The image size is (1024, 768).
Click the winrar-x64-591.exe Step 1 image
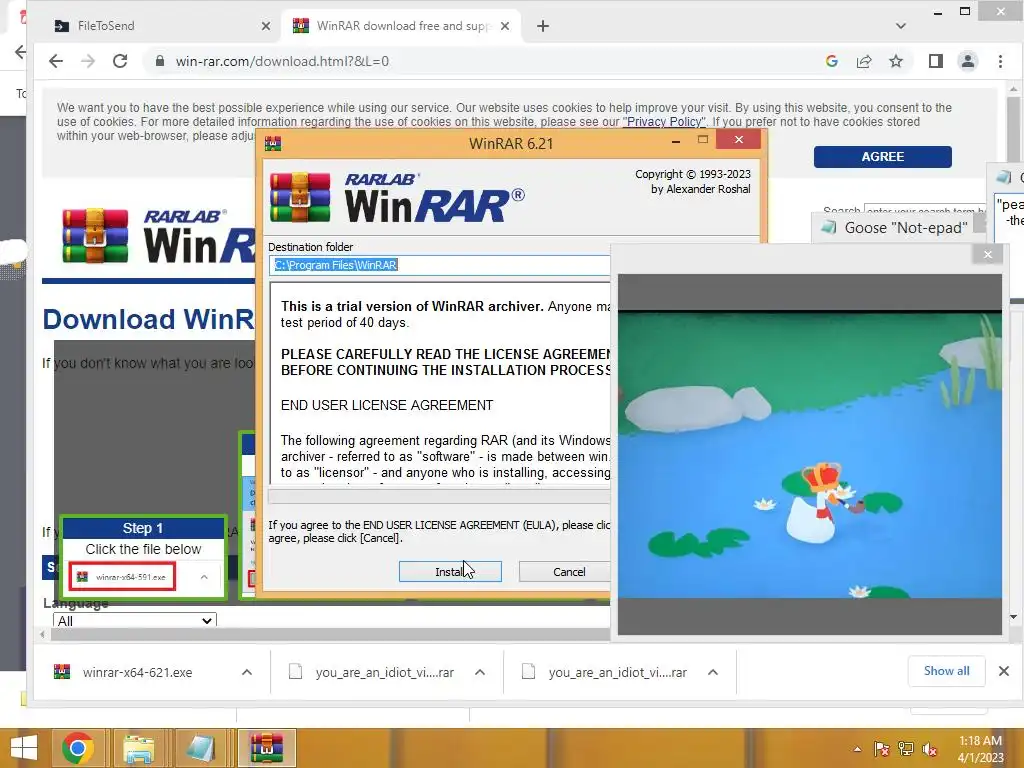click(123, 577)
